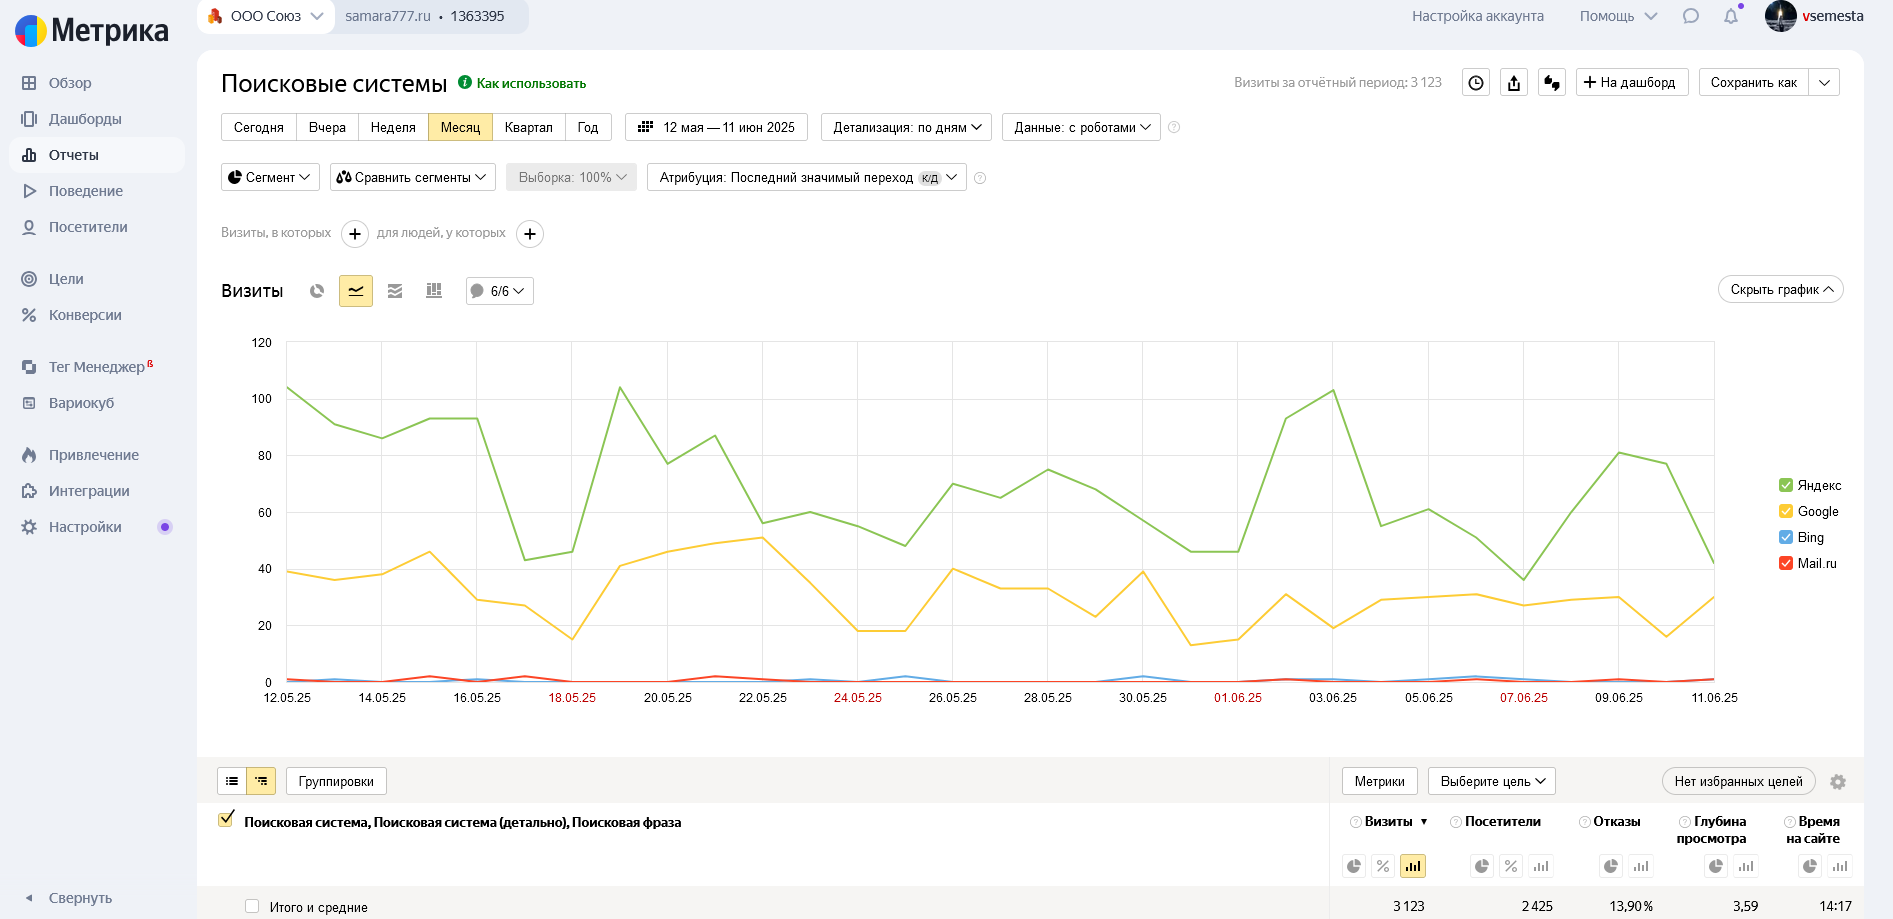Select the Год period tab
The image size is (1893, 919).
[x=588, y=127]
